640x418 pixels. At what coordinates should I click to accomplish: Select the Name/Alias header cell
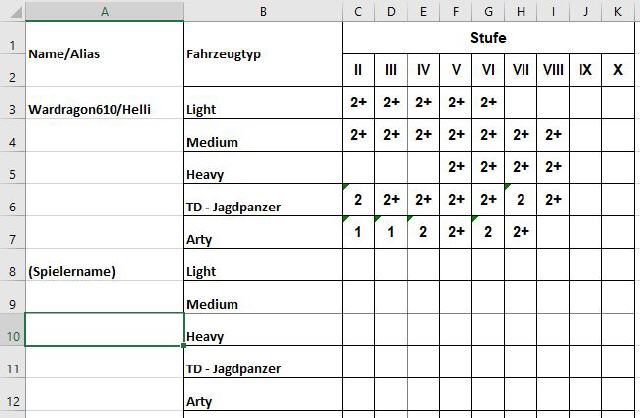pos(104,54)
